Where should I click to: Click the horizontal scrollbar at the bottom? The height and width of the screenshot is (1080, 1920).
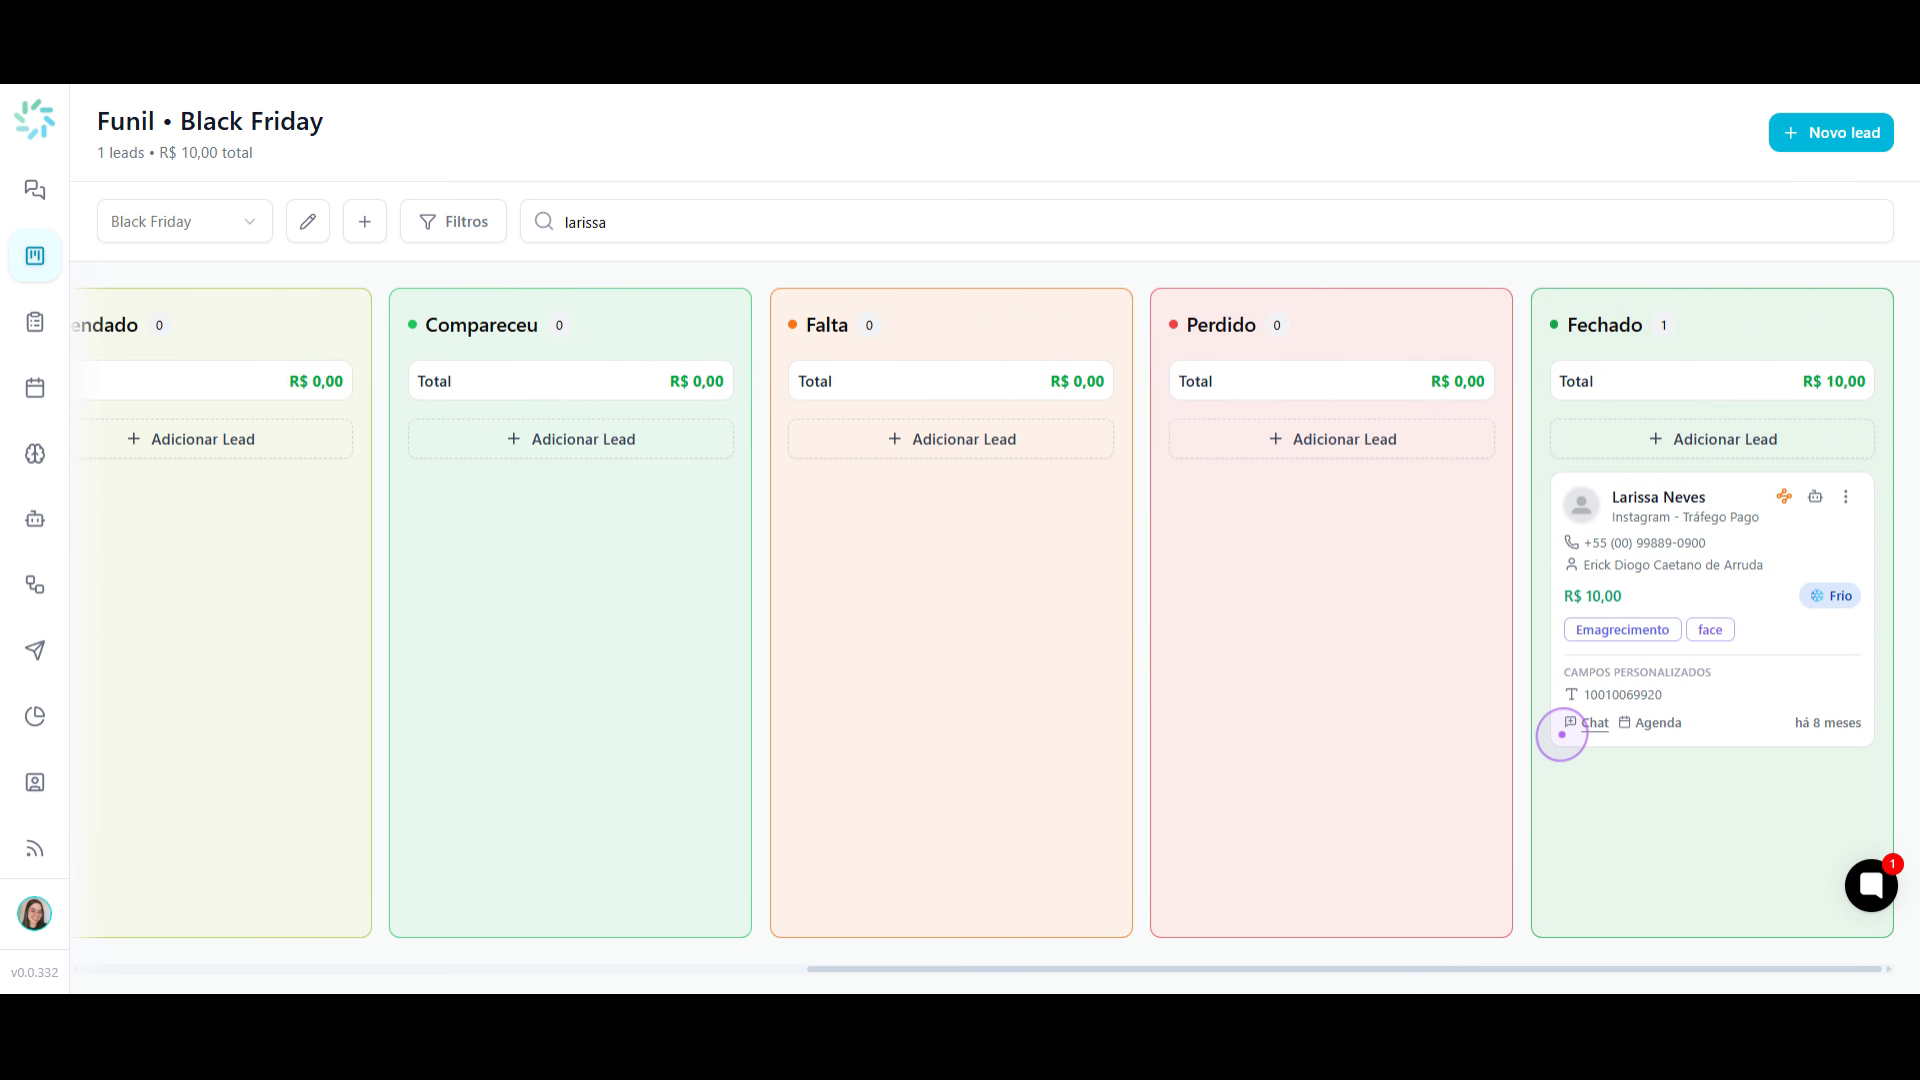click(1344, 969)
